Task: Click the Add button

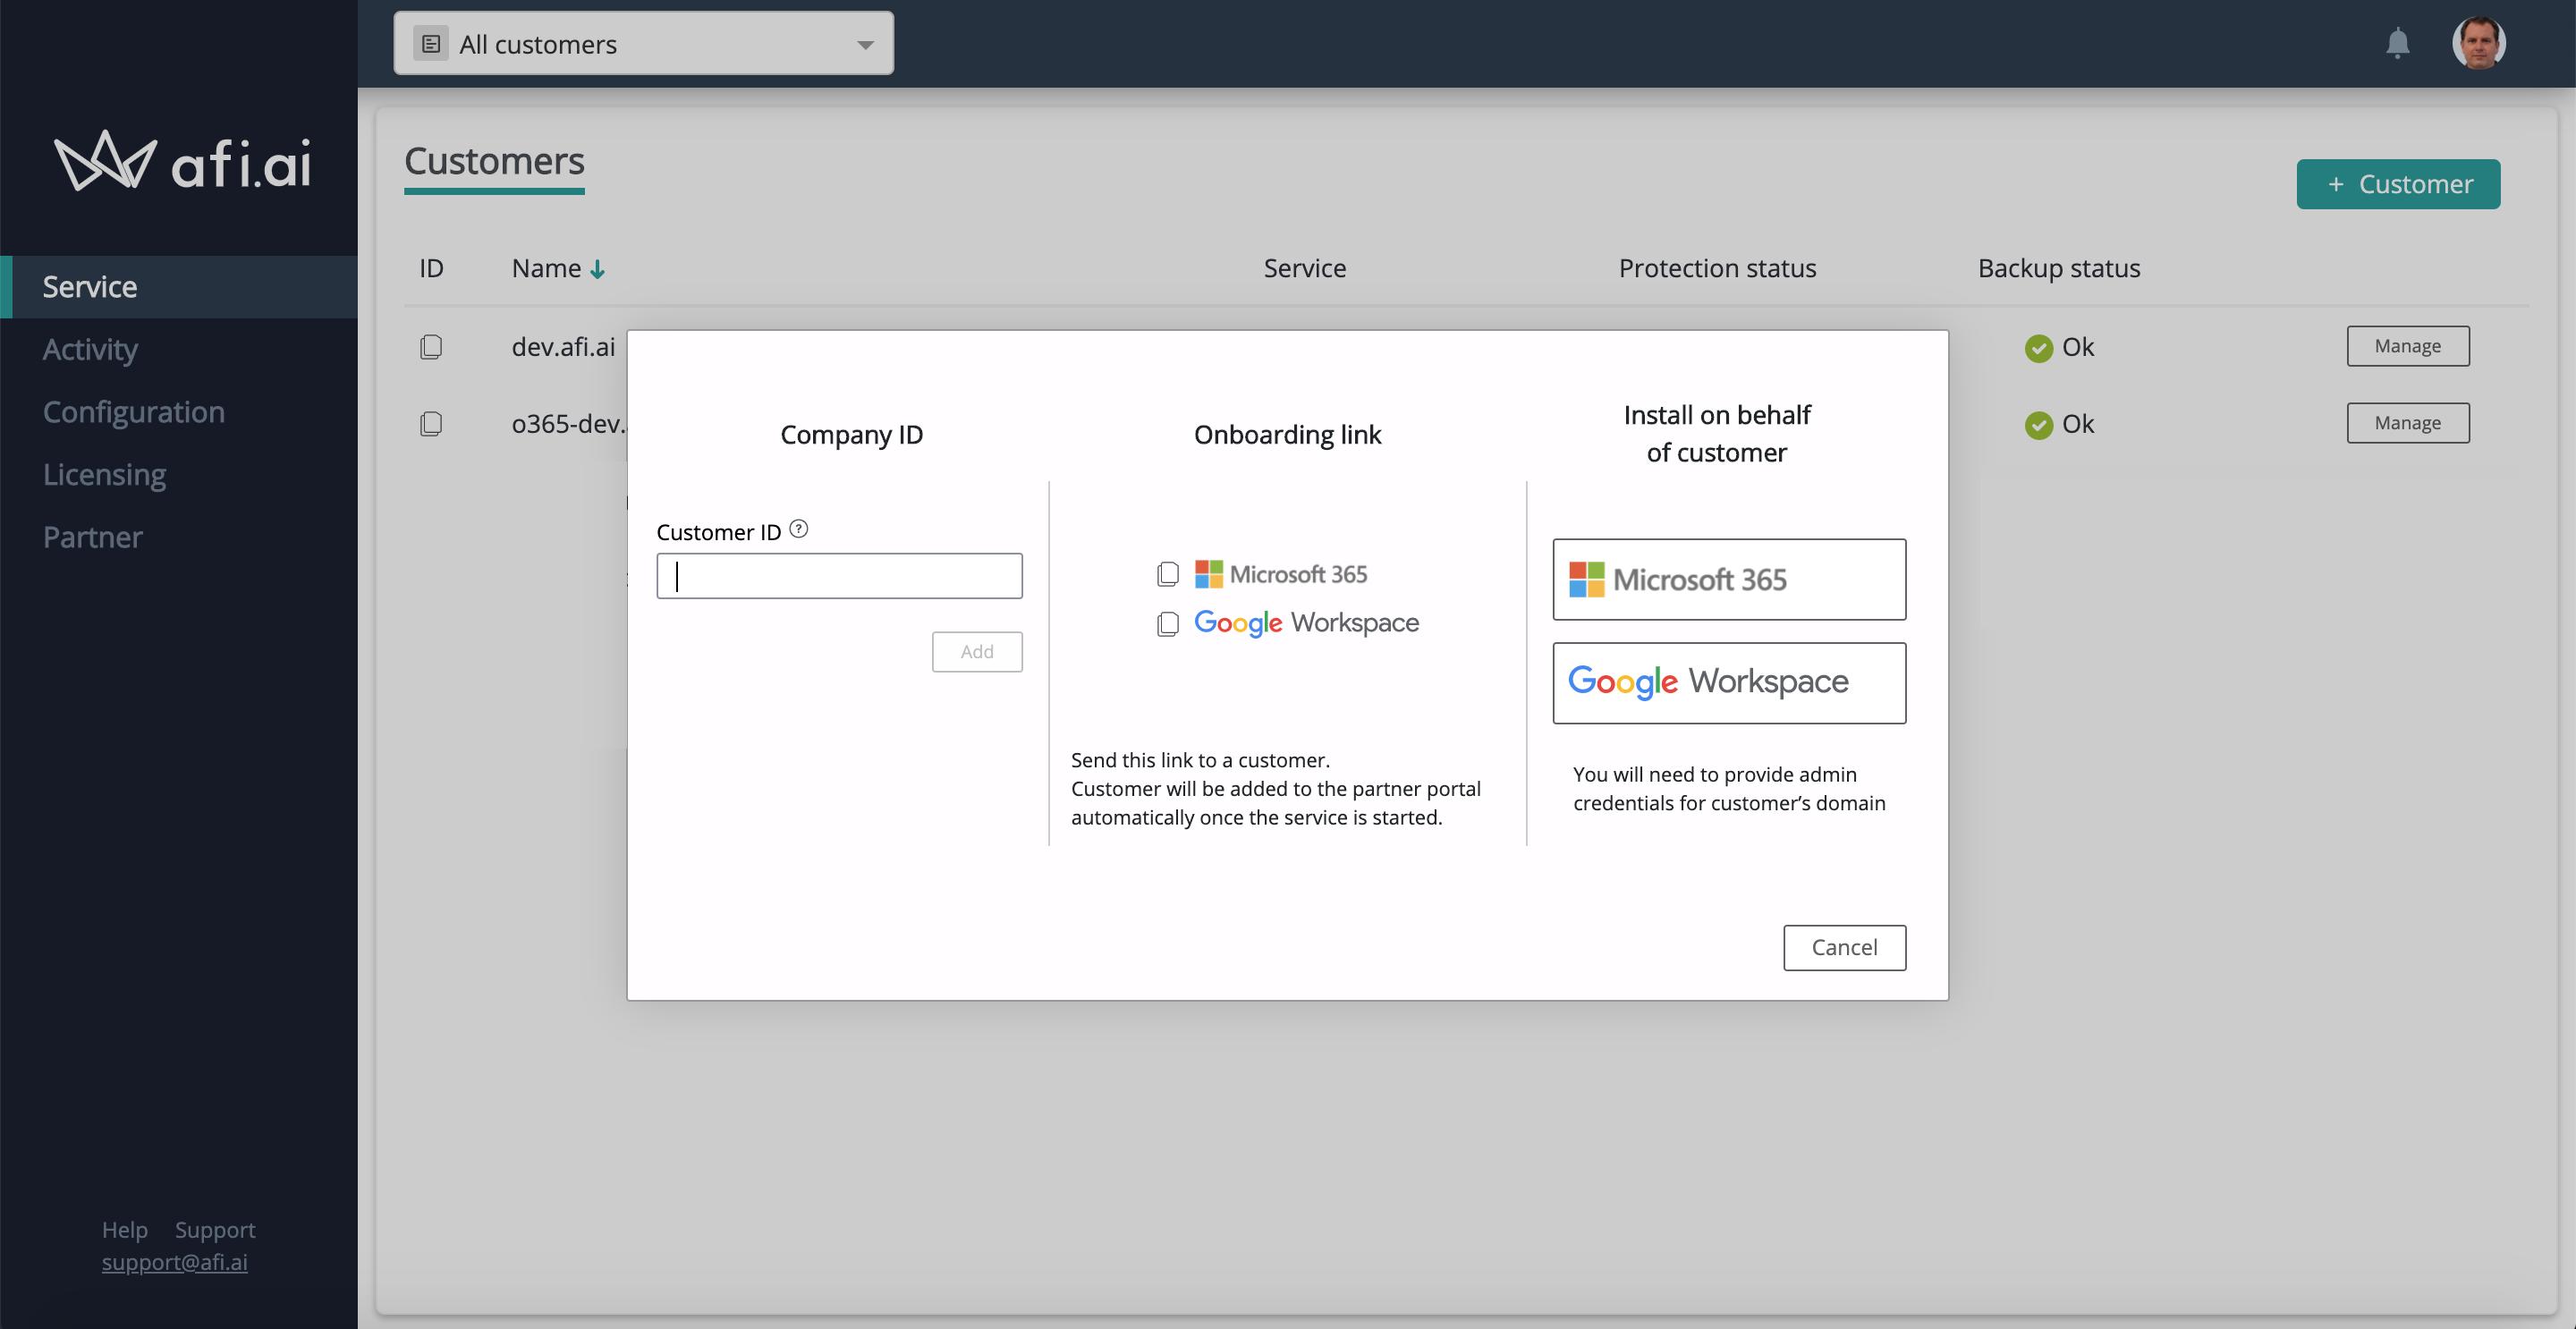Action: (977, 652)
